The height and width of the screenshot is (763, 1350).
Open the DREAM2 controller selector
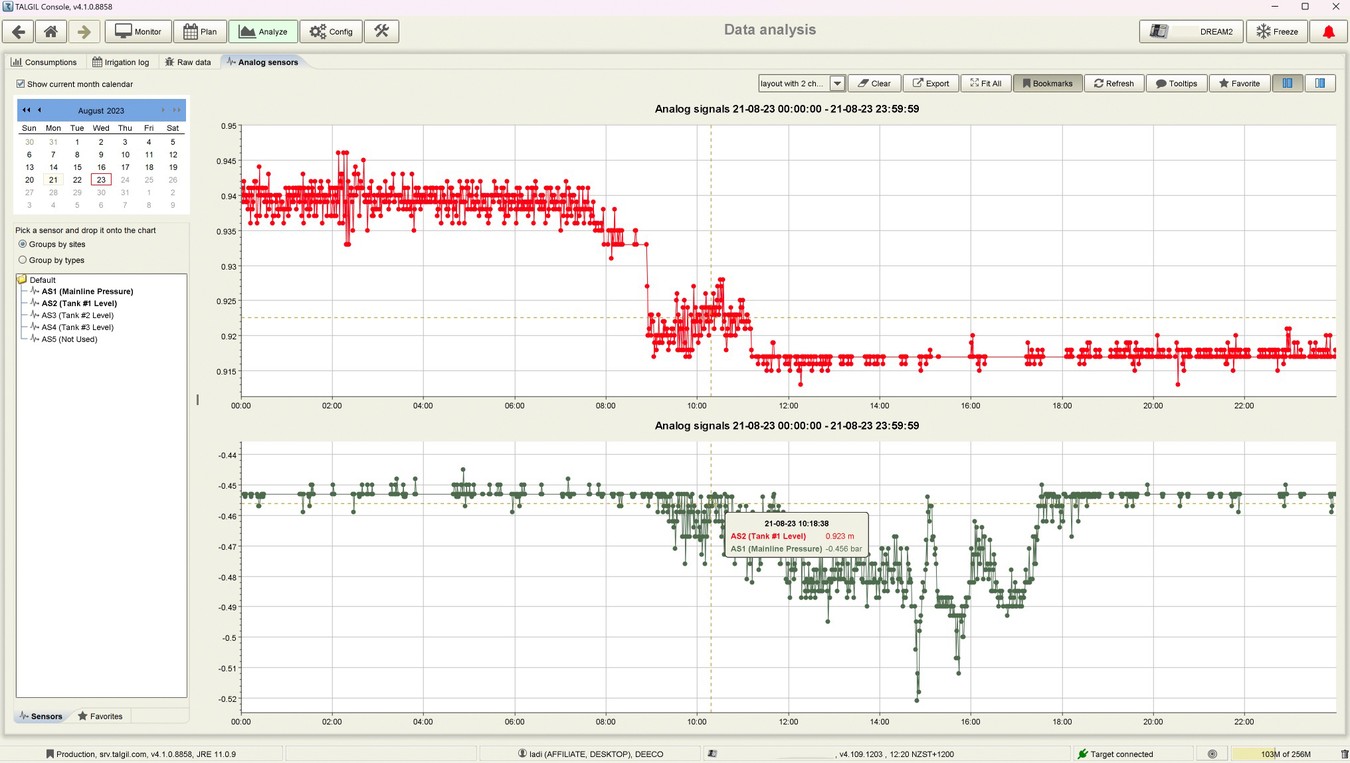[x=1191, y=31]
